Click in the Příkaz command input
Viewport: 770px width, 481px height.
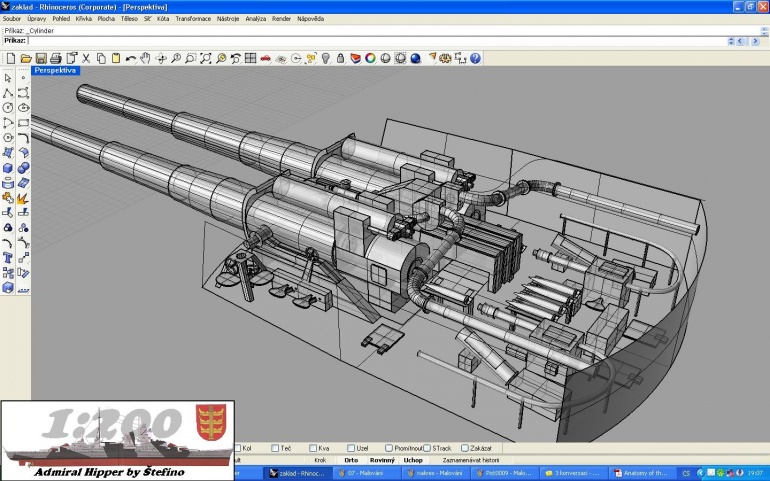376,41
